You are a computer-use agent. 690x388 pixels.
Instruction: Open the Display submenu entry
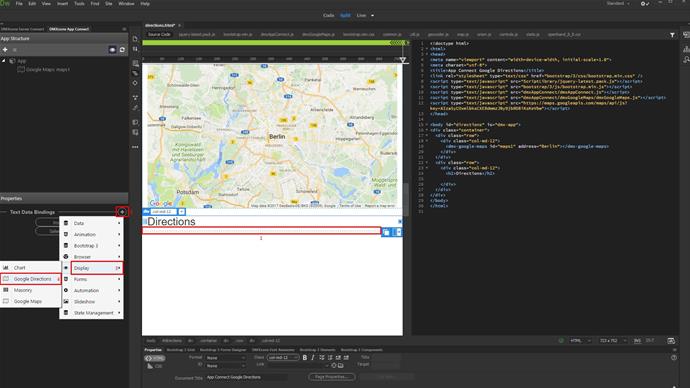(96, 268)
